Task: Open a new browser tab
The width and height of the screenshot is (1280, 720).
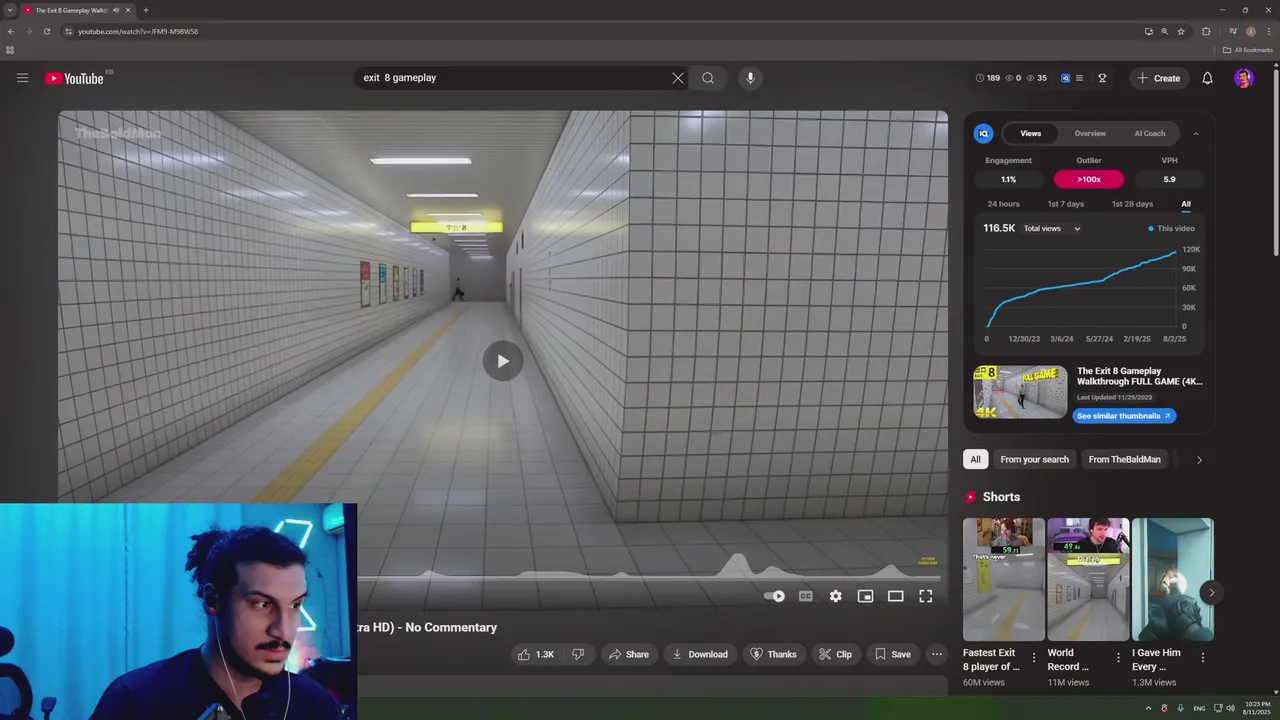Action: pyautogui.click(x=146, y=10)
